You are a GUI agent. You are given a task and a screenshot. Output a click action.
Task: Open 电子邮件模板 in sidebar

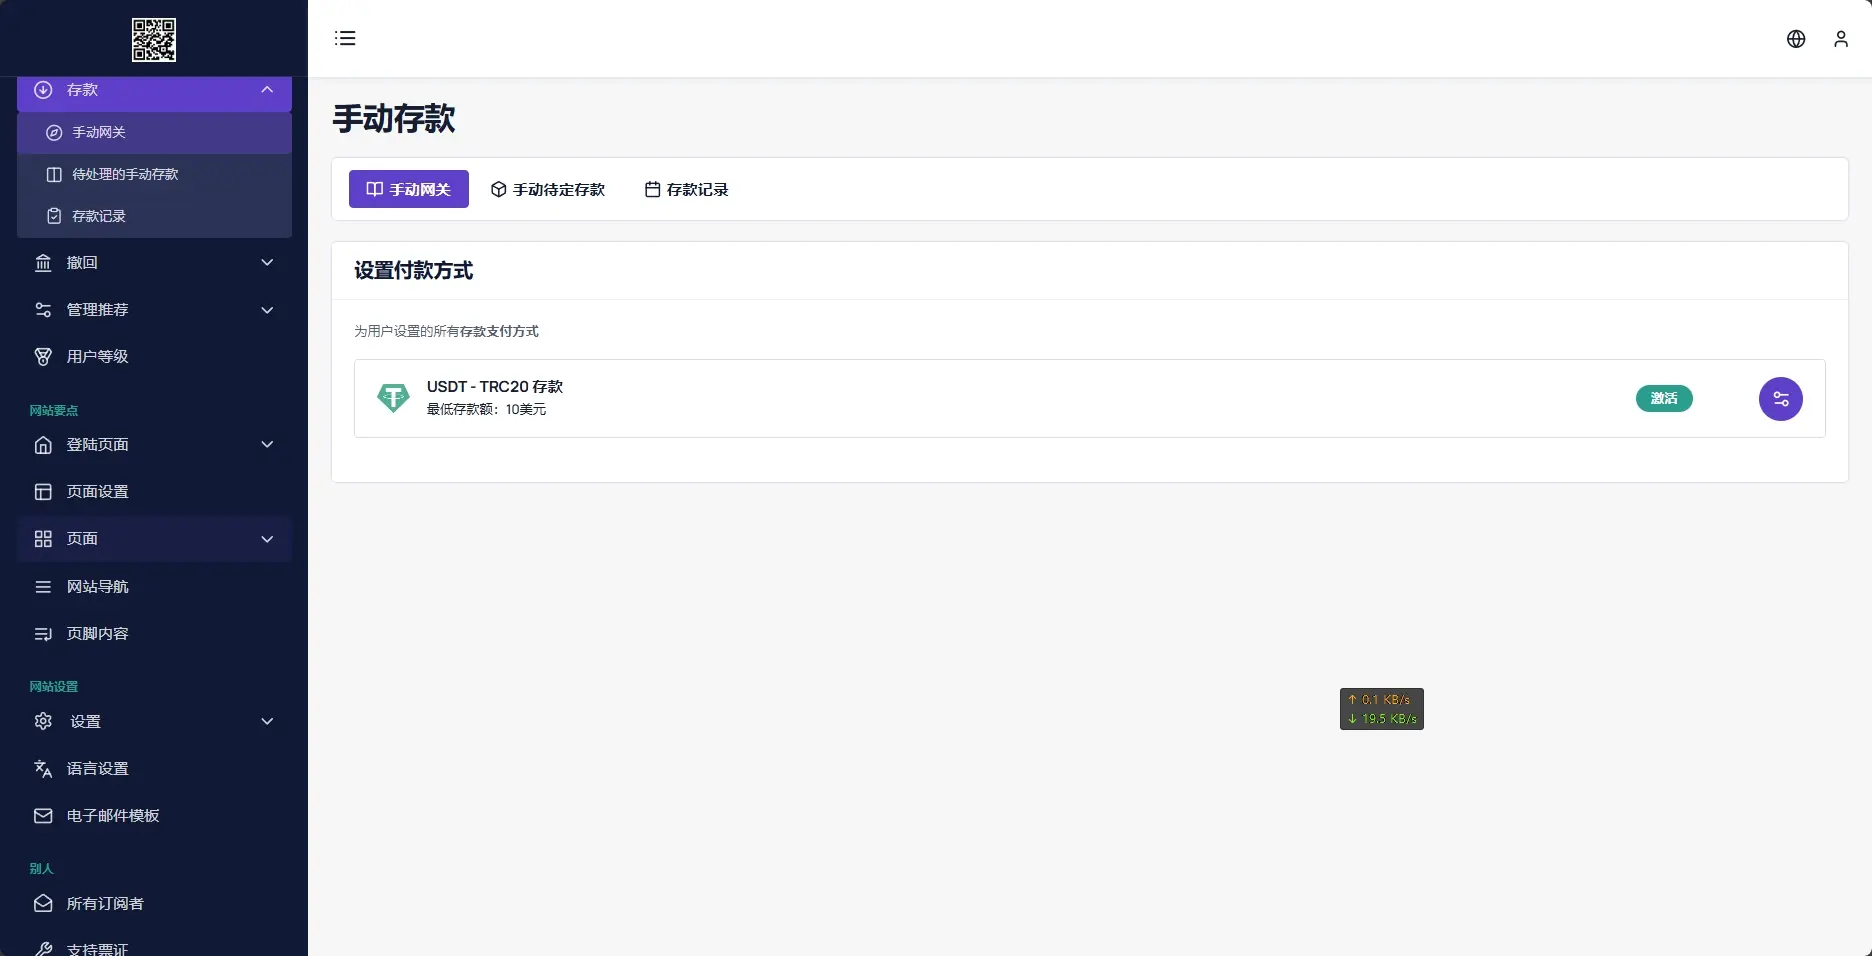click(112, 816)
